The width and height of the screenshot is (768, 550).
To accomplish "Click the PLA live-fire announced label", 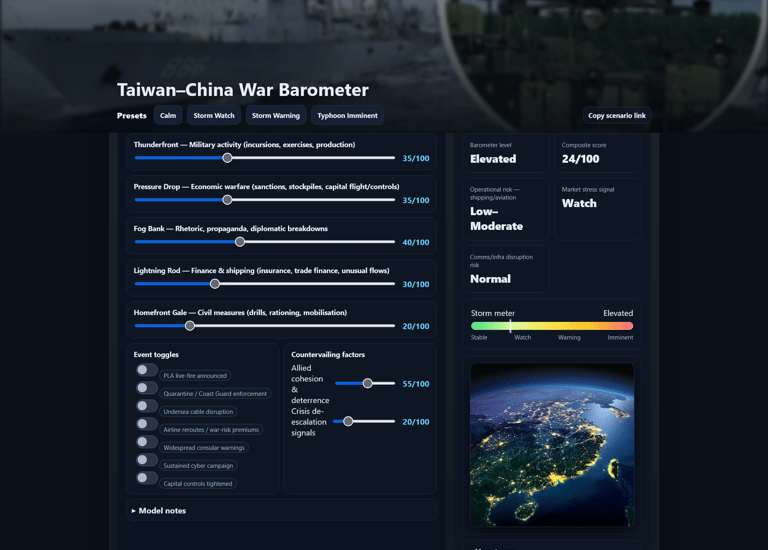I will click(195, 376).
